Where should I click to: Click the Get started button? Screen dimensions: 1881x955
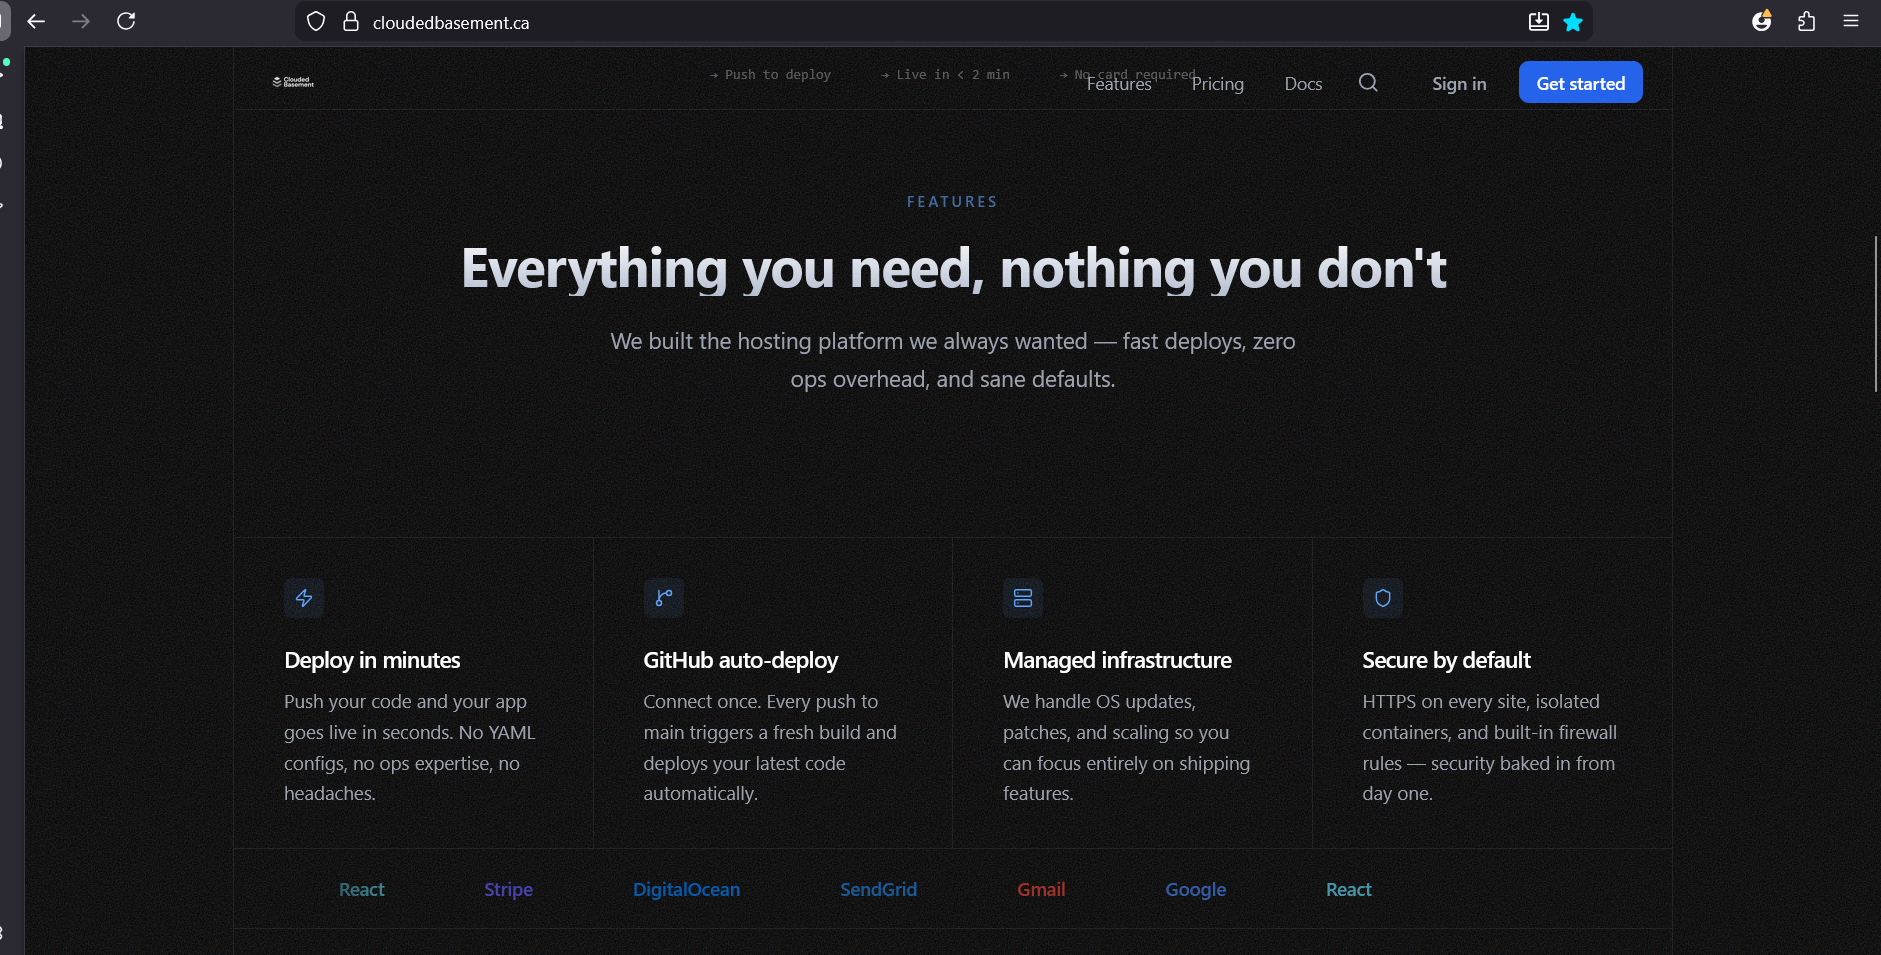click(x=1580, y=83)
